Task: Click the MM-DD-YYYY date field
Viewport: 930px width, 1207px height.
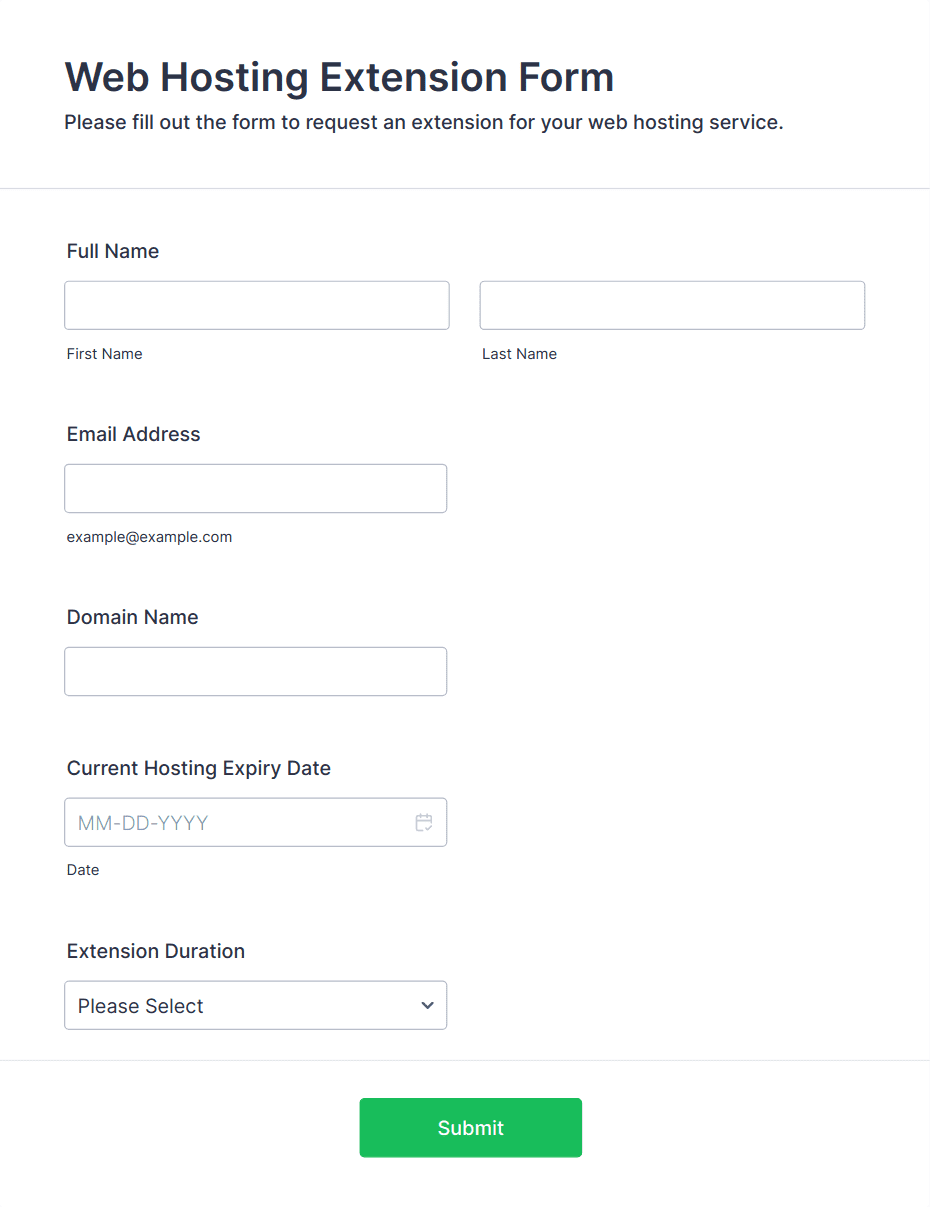Action: pyautogui.click(x=255, y=822)
